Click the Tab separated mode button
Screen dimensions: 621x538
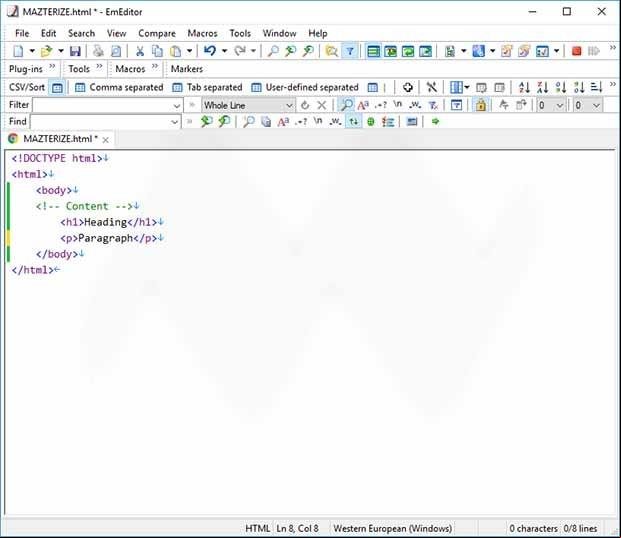207,87
